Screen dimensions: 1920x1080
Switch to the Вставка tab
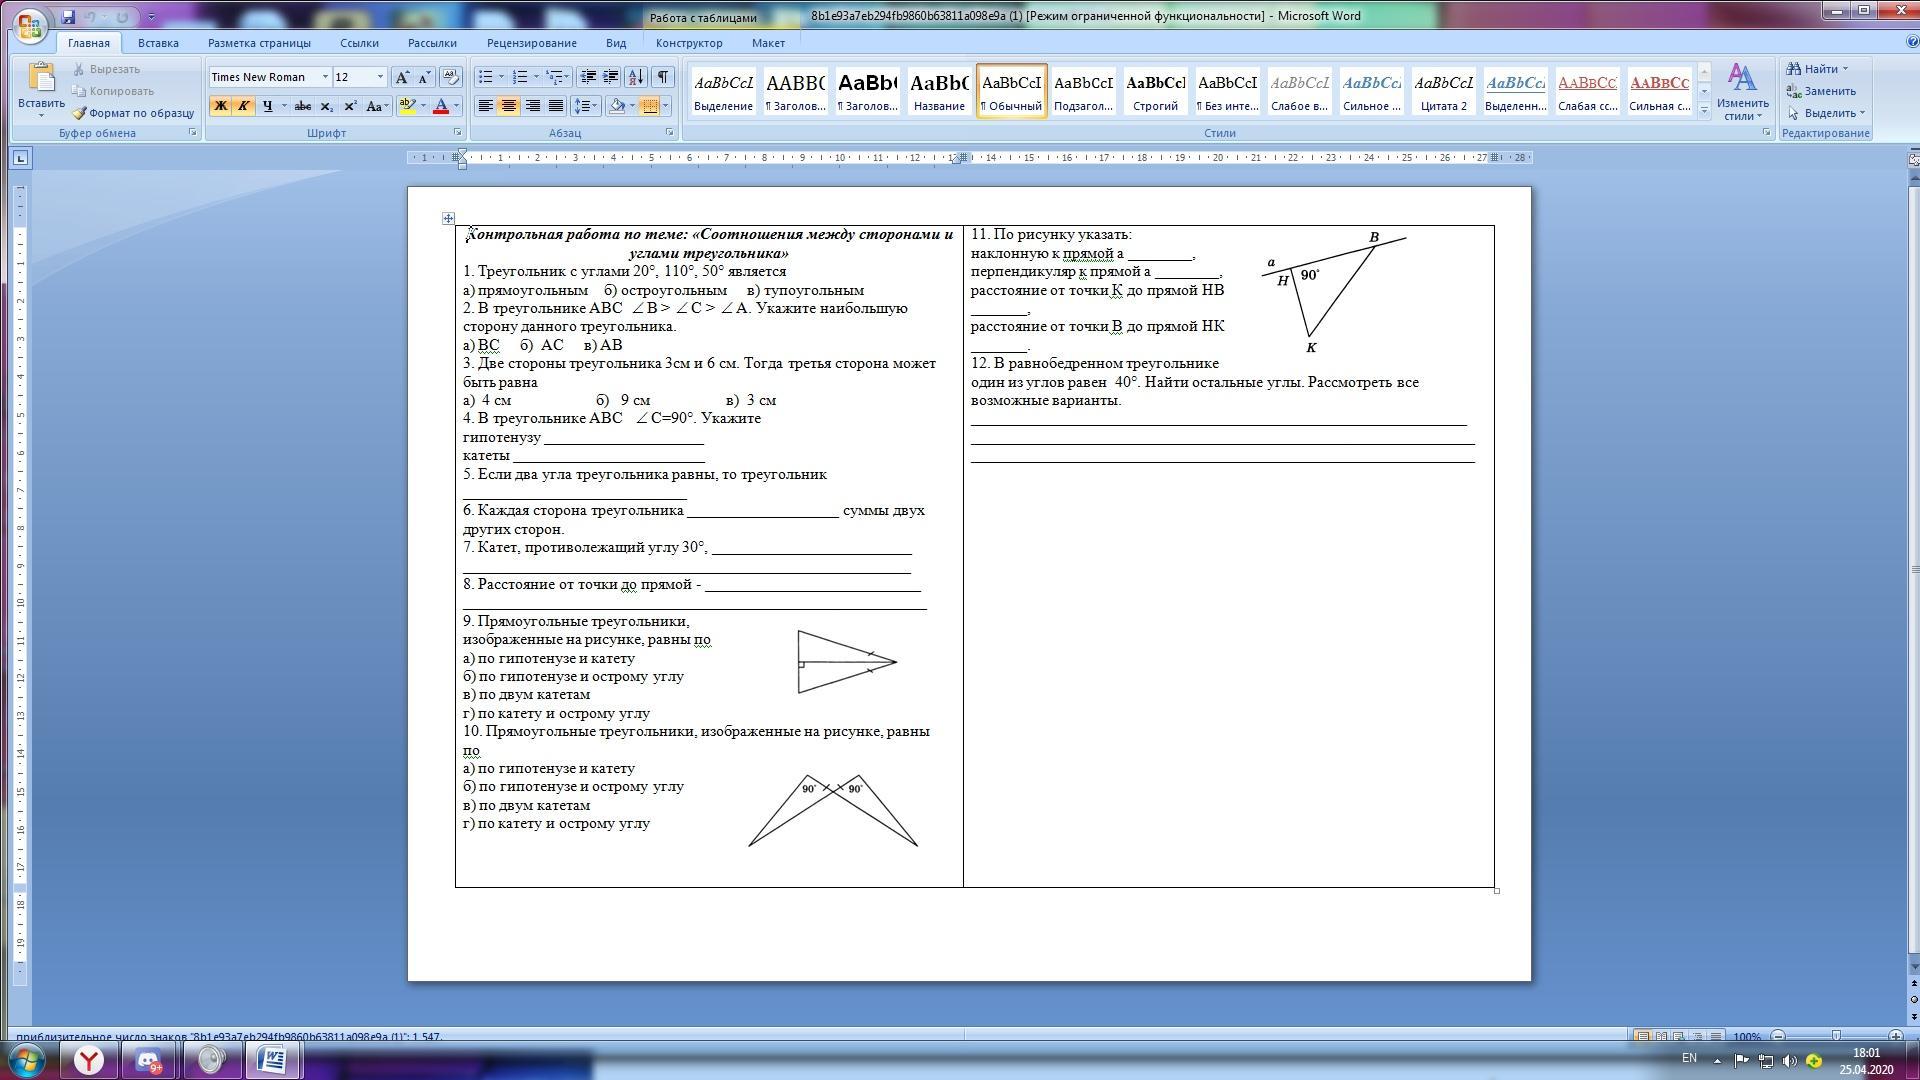[x=158, y=43]
